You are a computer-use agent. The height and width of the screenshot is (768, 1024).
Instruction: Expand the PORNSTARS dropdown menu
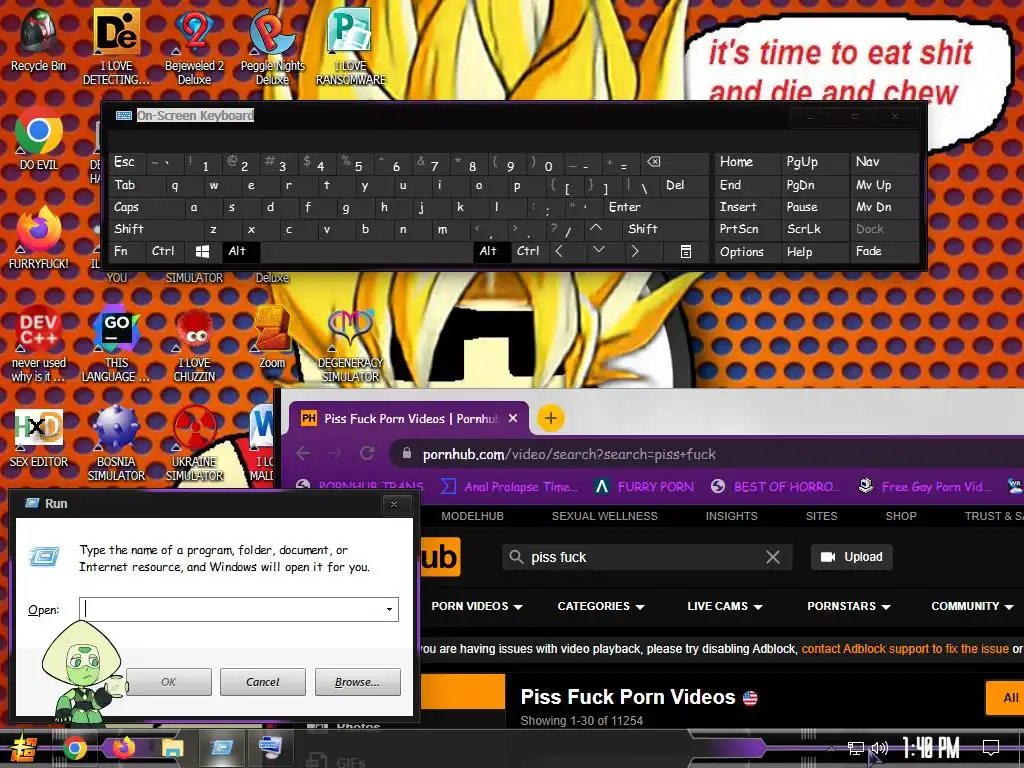849,606
